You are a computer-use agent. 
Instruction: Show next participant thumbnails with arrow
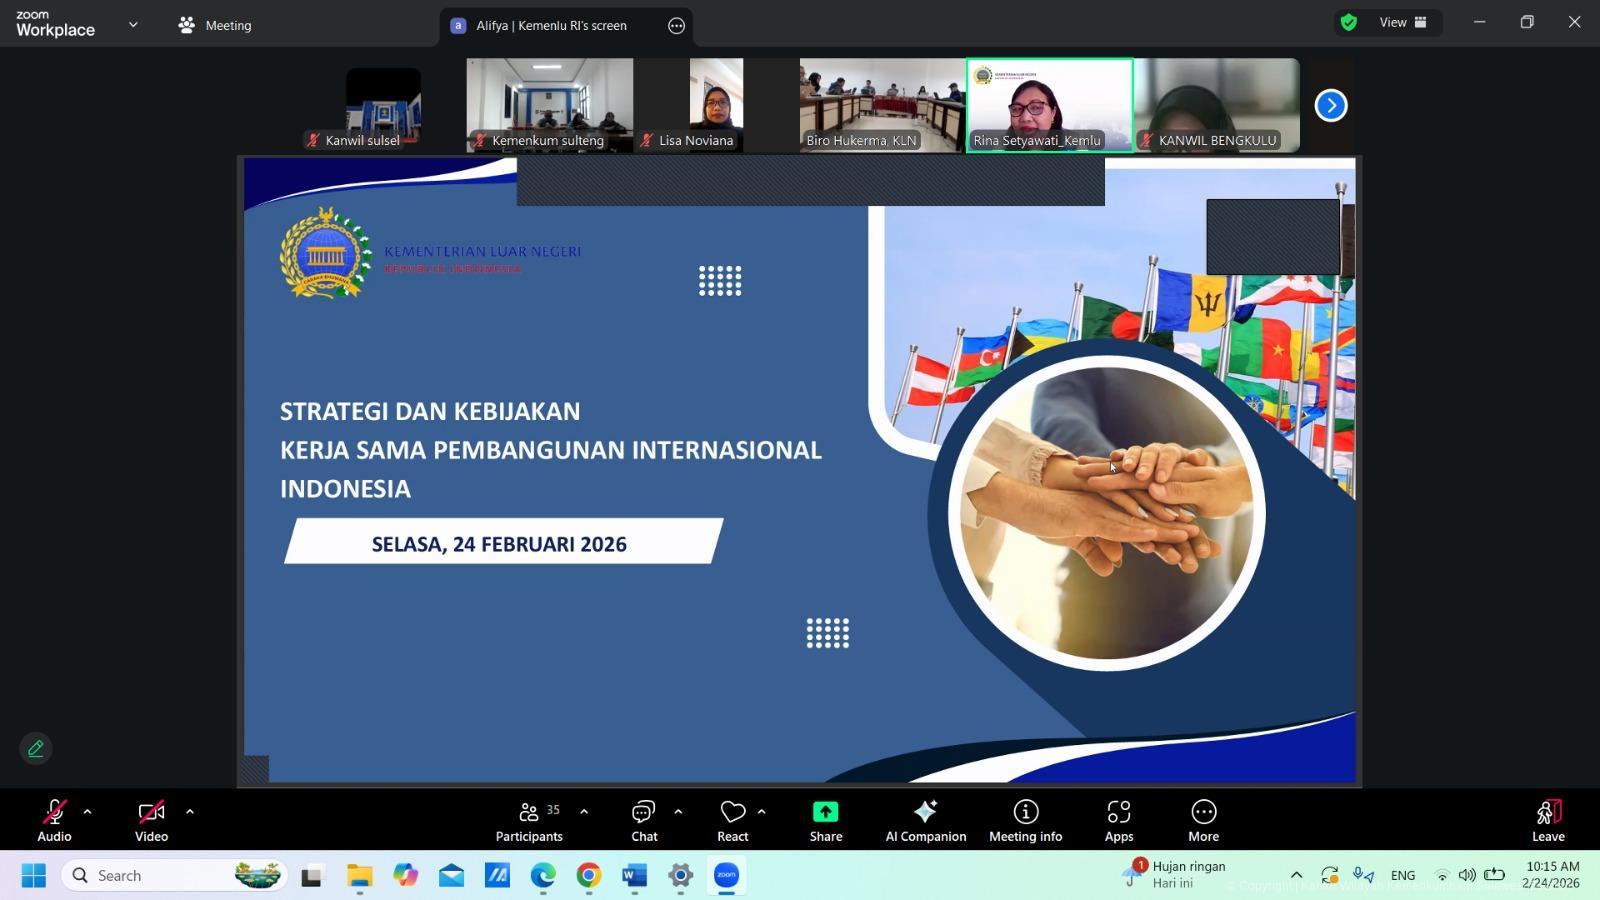coord(1330,105)
